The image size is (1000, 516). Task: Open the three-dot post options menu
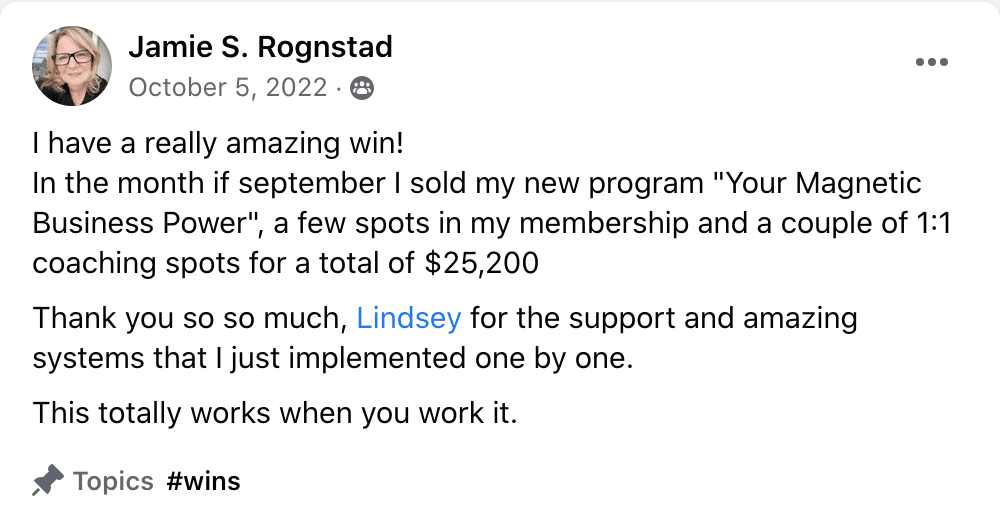pyautogui.click(x=931, y=62)
